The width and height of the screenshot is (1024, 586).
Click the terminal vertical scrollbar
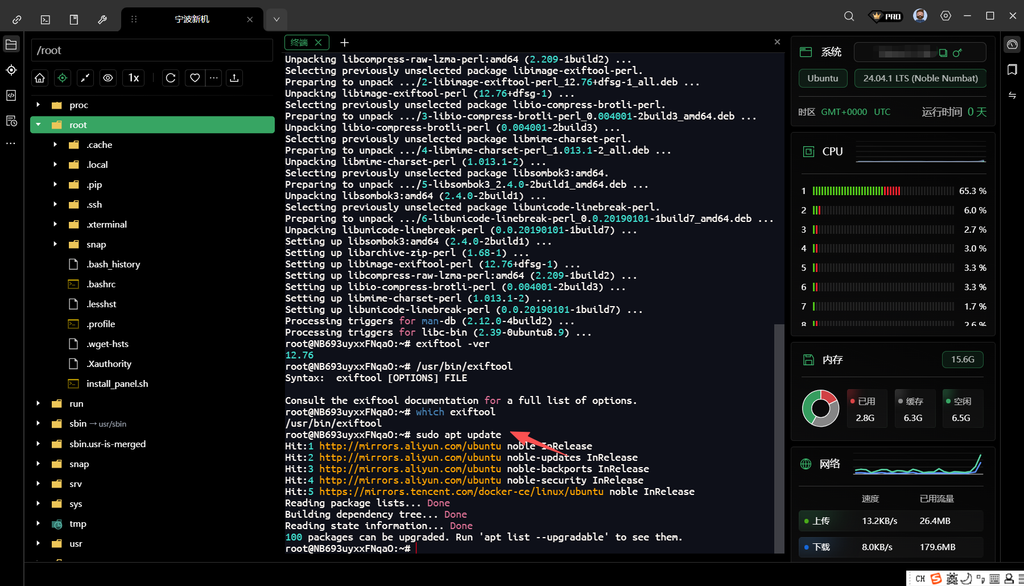pyautogui.click(x=778, y=438)
